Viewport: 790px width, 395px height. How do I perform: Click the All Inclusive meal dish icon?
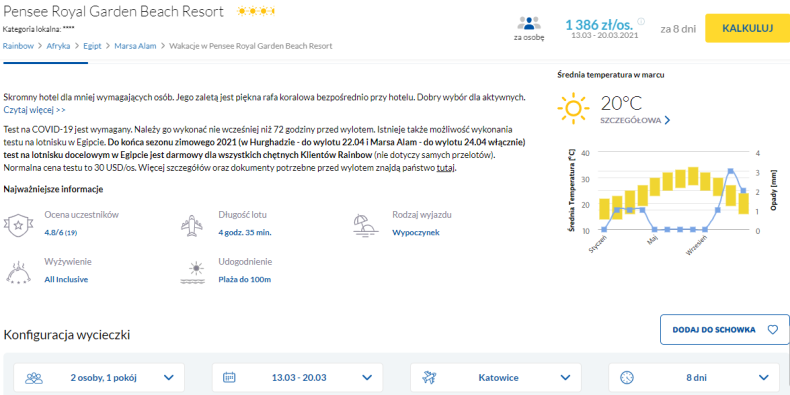(x=18, y=272)
